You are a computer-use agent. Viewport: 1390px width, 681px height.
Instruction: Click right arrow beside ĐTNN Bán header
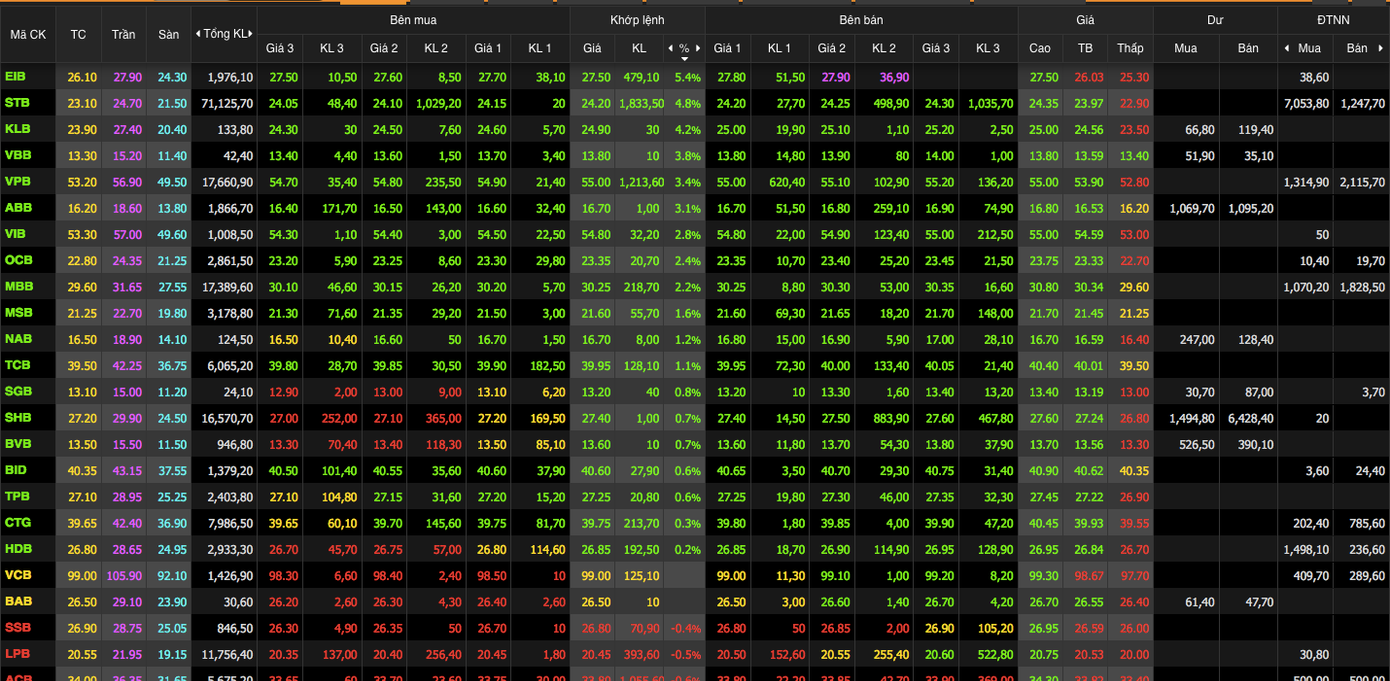(1381, 48)
